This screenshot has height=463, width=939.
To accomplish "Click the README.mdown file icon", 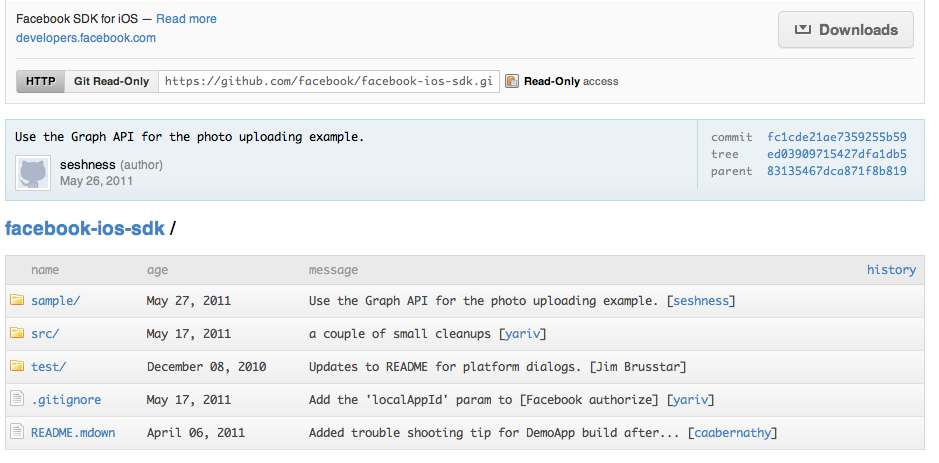I will [x=16, y=432].
